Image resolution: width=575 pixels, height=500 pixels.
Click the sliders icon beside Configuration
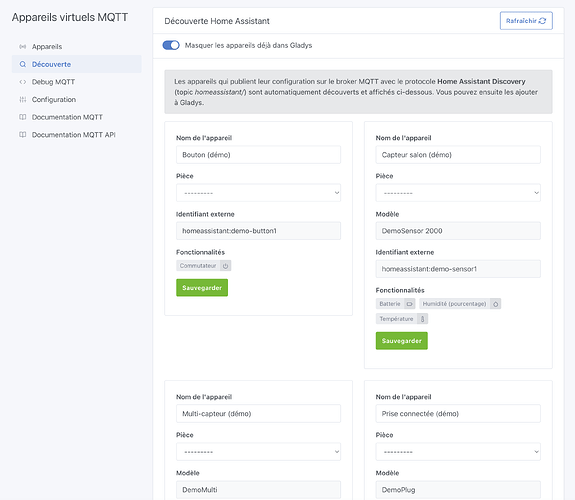[23, 99]
